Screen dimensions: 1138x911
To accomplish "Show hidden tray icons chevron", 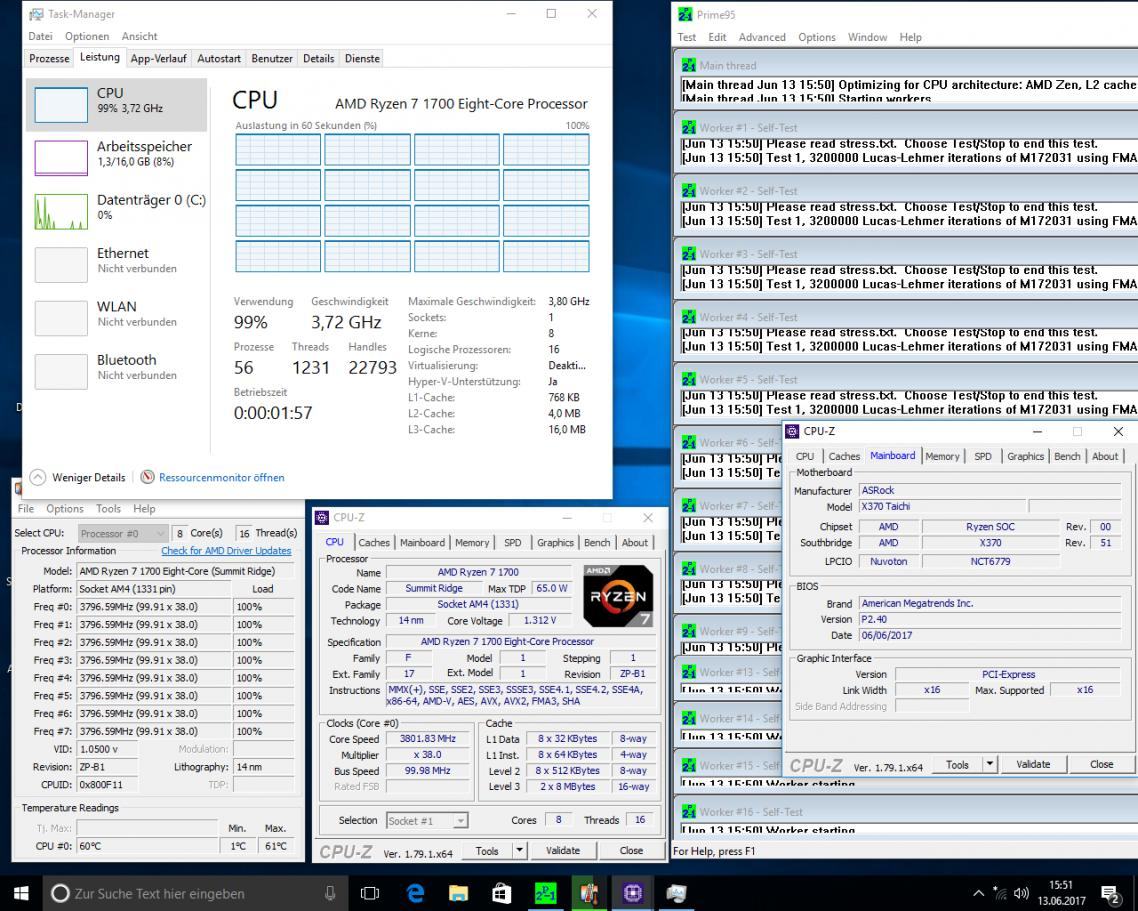I will pos(978,894).
